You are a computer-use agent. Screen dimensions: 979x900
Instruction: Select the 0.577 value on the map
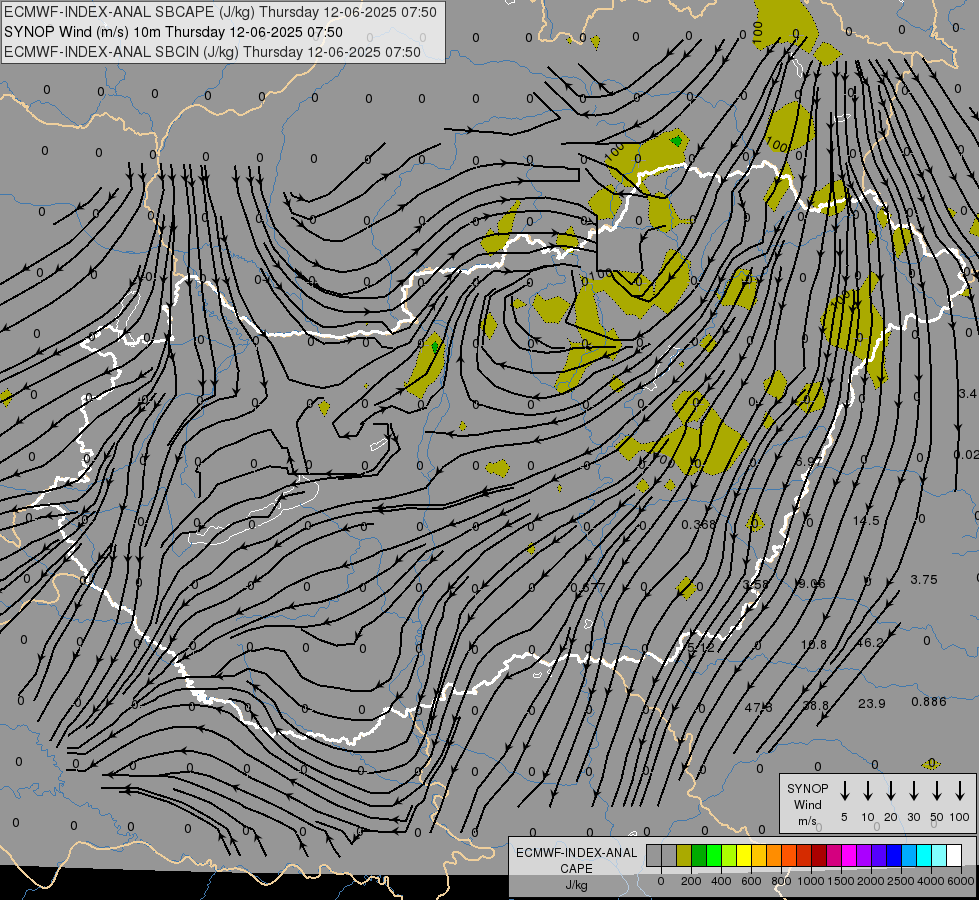pyautogui.click(x=588, y=588)
